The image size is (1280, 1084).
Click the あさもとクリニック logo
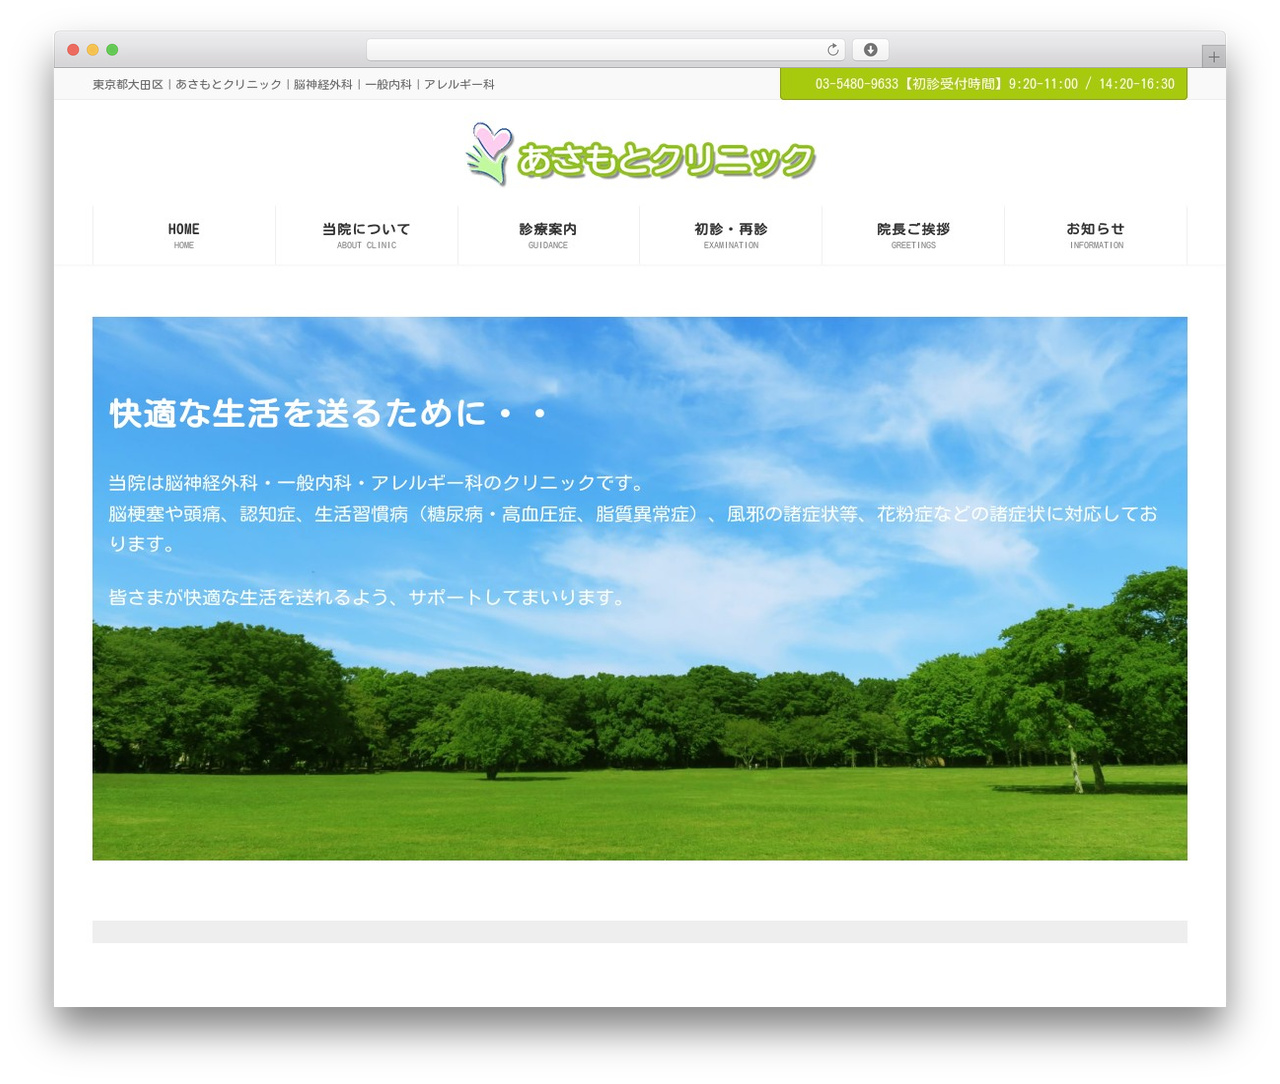tap(640, 154)
